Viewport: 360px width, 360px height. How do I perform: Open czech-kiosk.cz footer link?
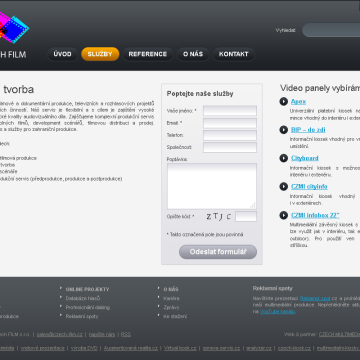pyautogui.click(x=294, y=348)
